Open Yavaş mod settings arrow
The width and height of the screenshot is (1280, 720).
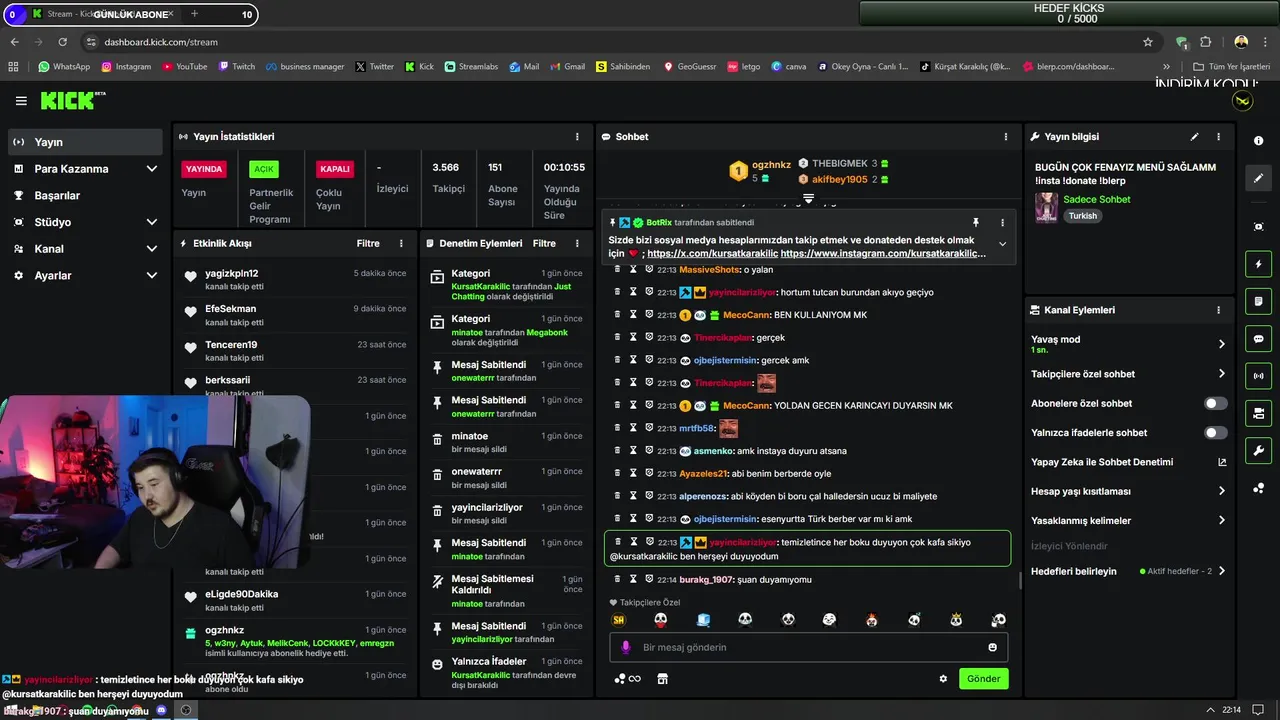(x=1221, y=344)
